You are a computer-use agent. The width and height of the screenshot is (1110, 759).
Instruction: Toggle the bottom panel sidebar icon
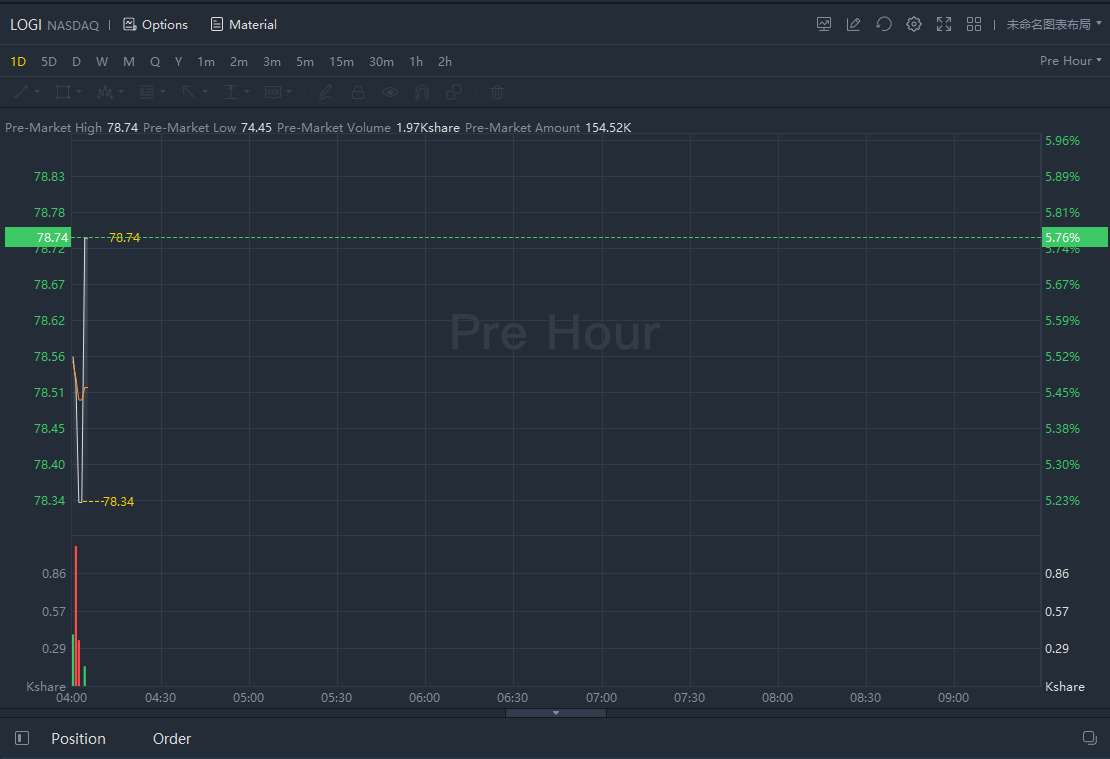pyautogui.click(x=22, y=738)
